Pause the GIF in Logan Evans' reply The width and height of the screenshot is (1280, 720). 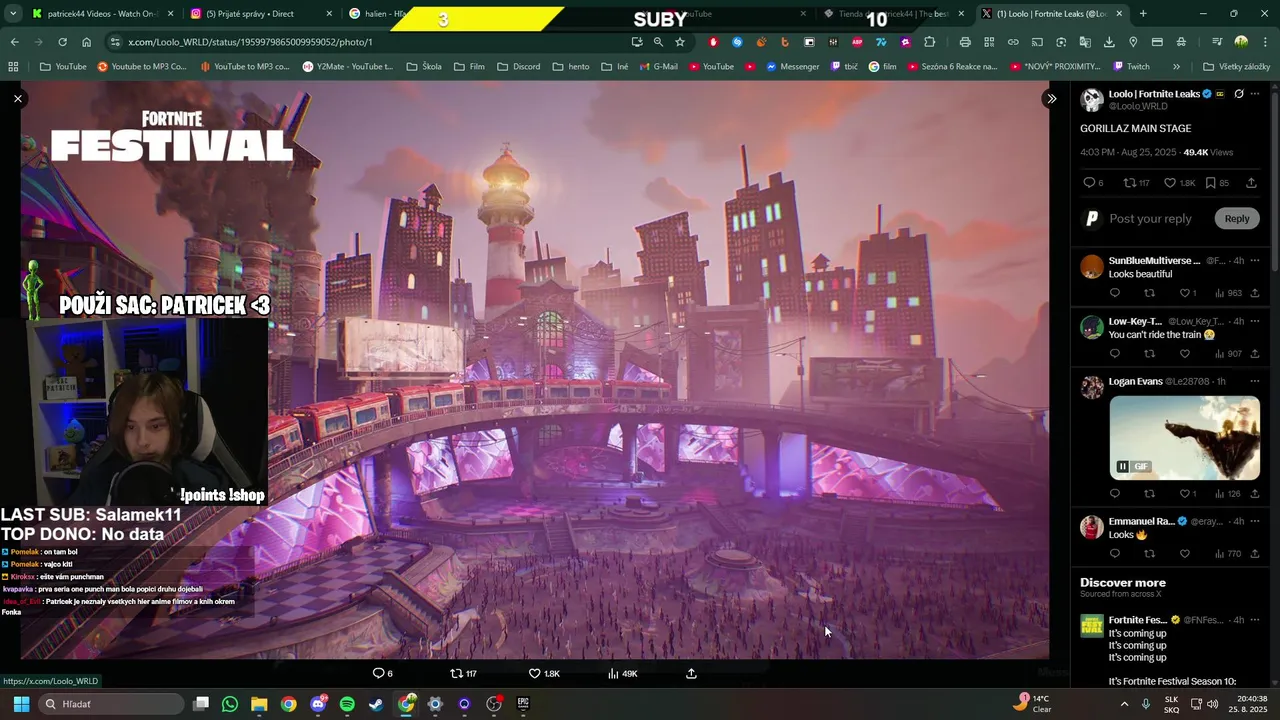pyautogui.click(x=1123, y=467)
